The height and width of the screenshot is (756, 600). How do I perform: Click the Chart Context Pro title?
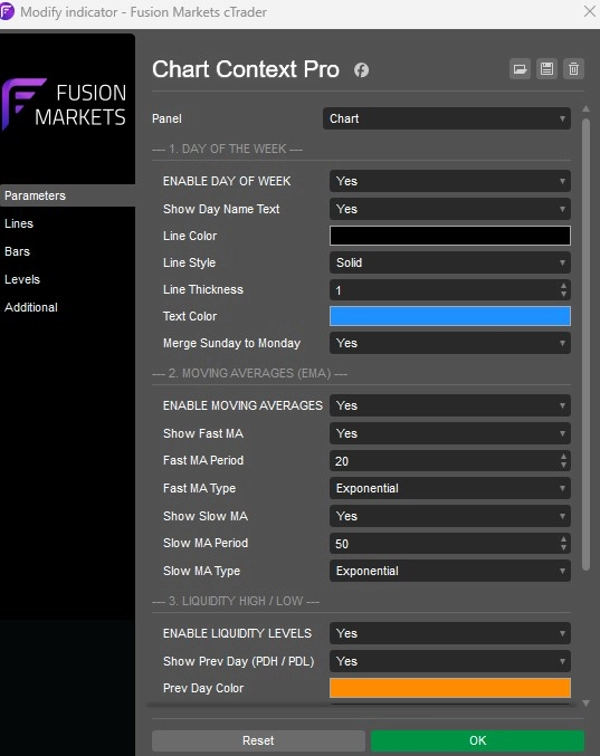click(246, 69)
